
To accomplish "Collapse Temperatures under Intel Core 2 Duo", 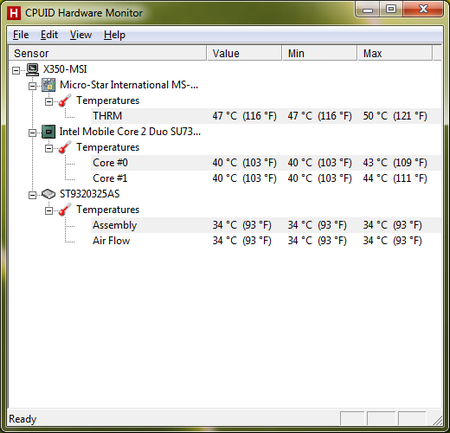I will coord(49,148).
